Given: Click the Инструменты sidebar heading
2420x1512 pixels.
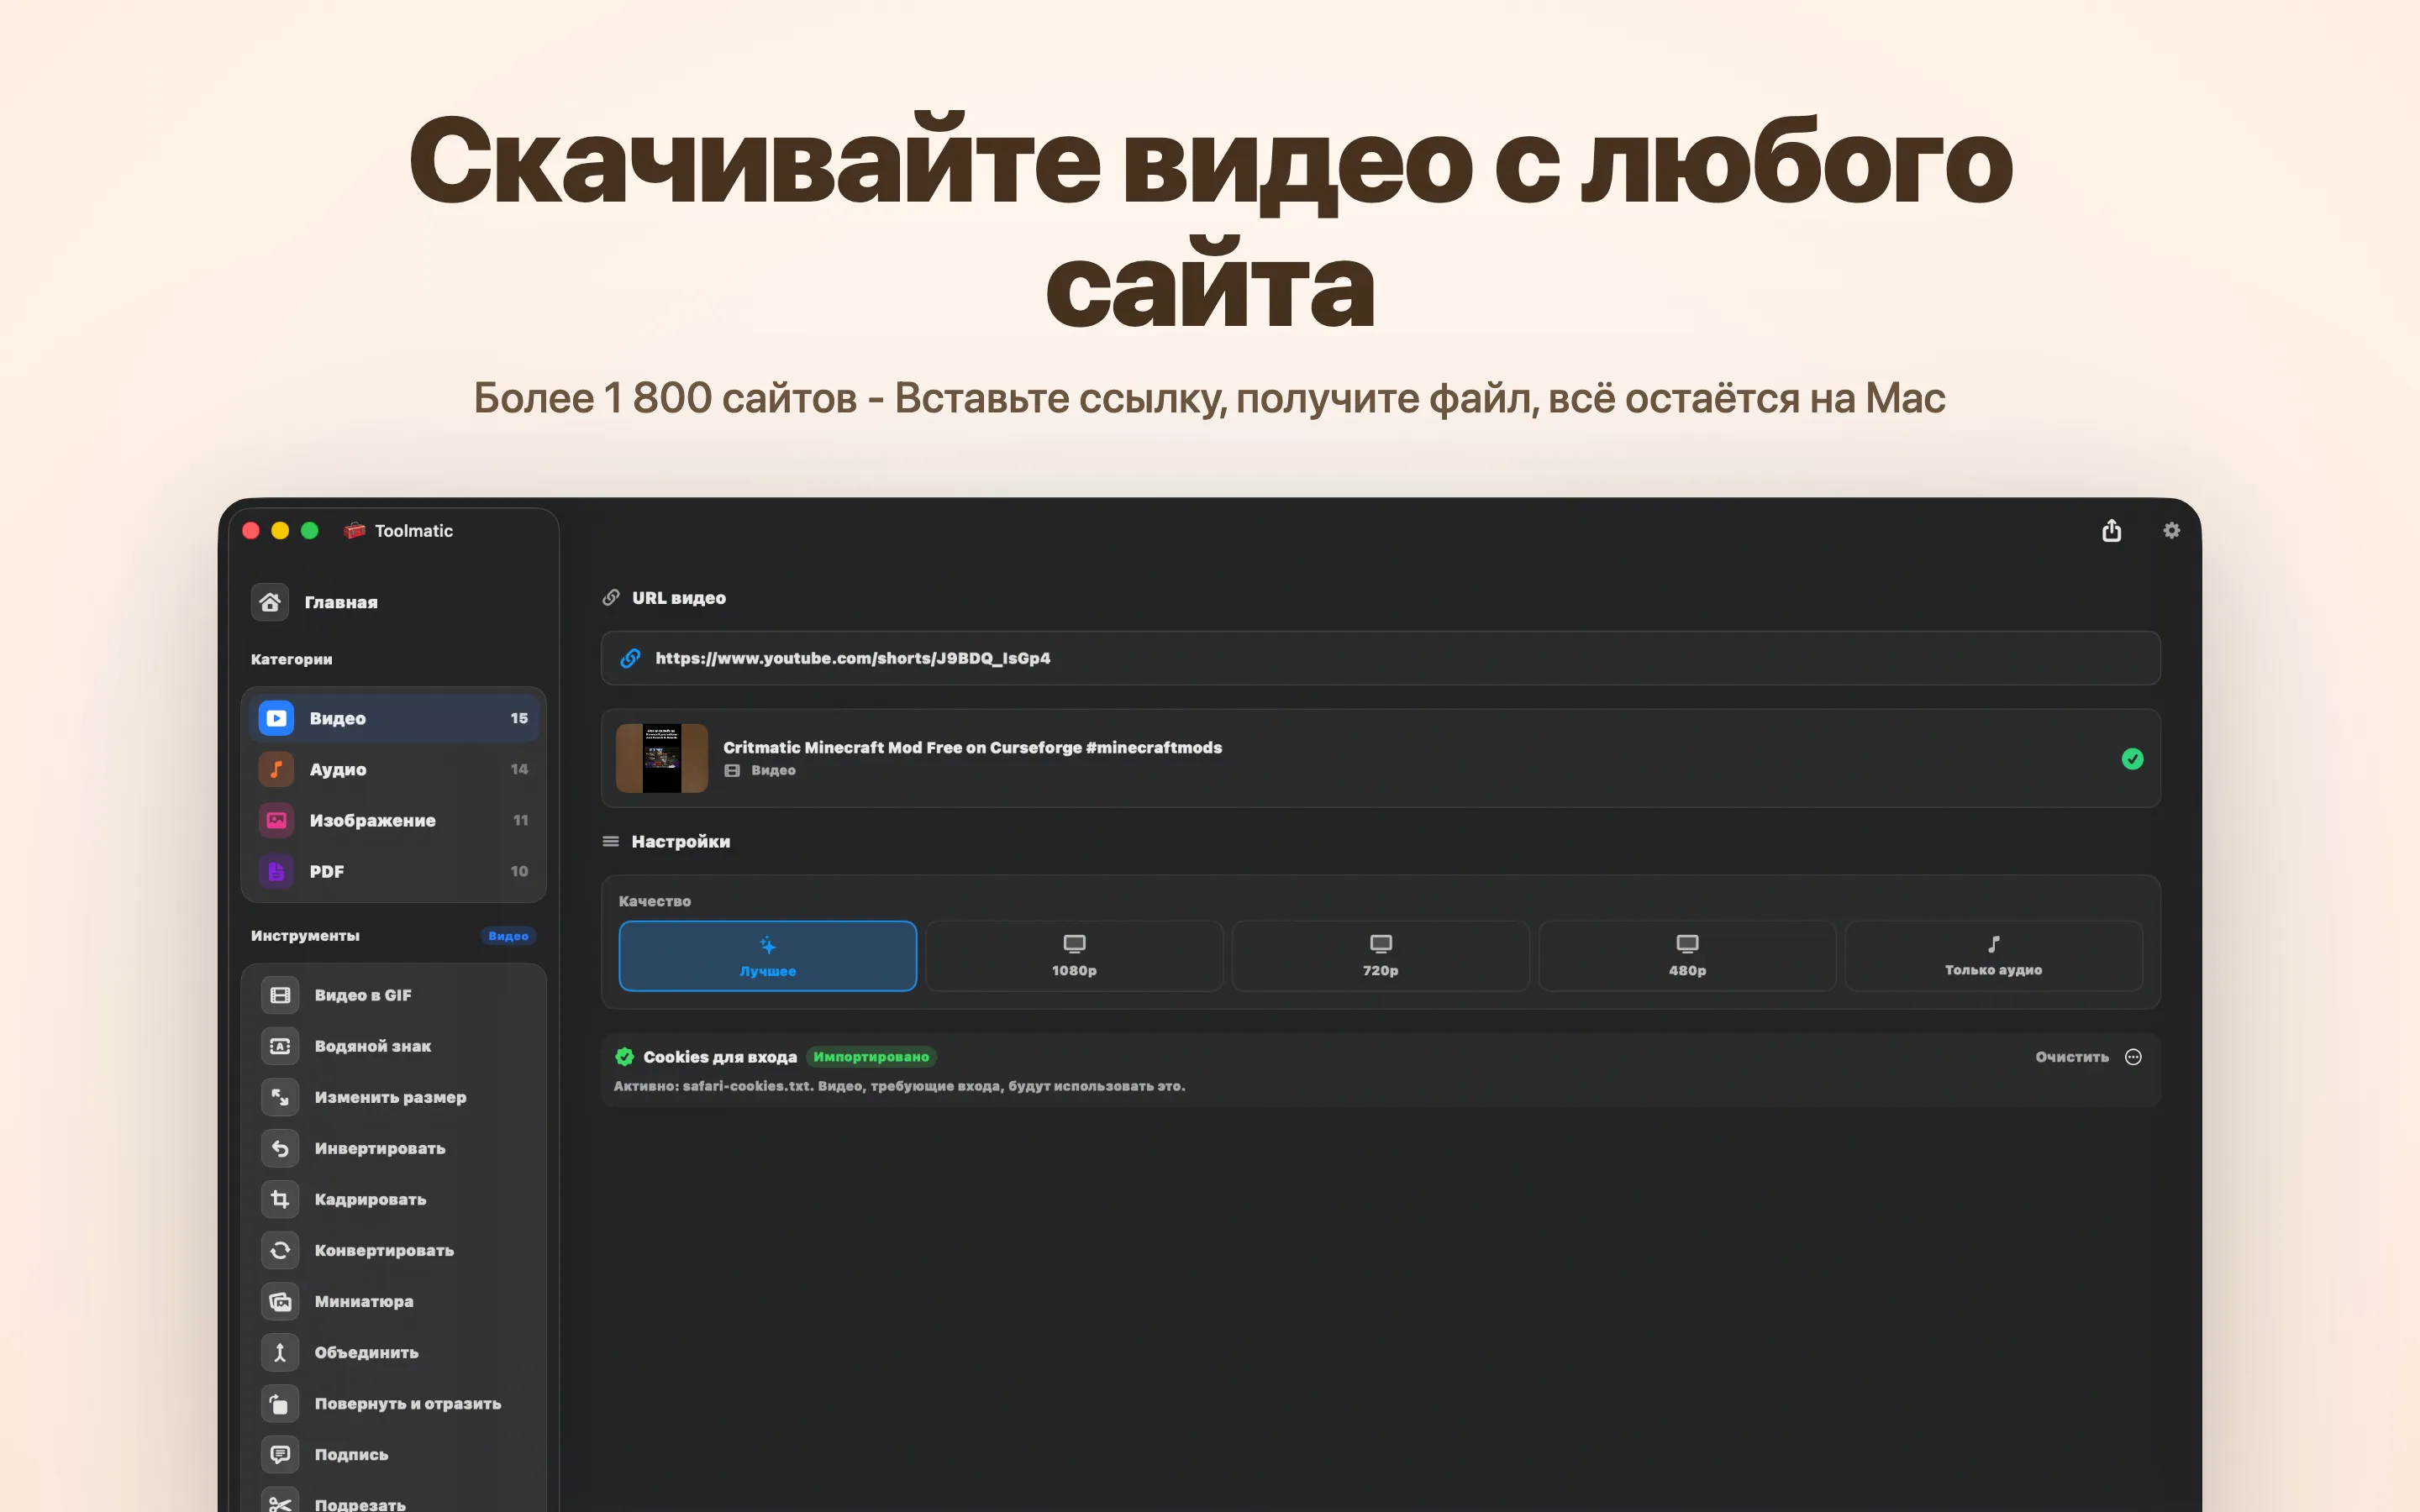Looking at the screenshot, I should tap(305, 936).
